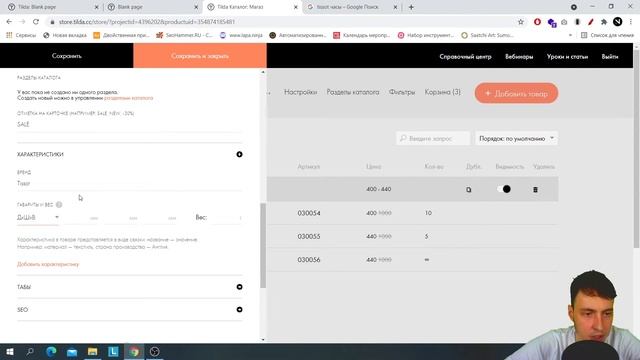The width and height of the screenshot is (640, 360).
Task: Open Календарь меропр... bookmark
Action: click(362, 36)
